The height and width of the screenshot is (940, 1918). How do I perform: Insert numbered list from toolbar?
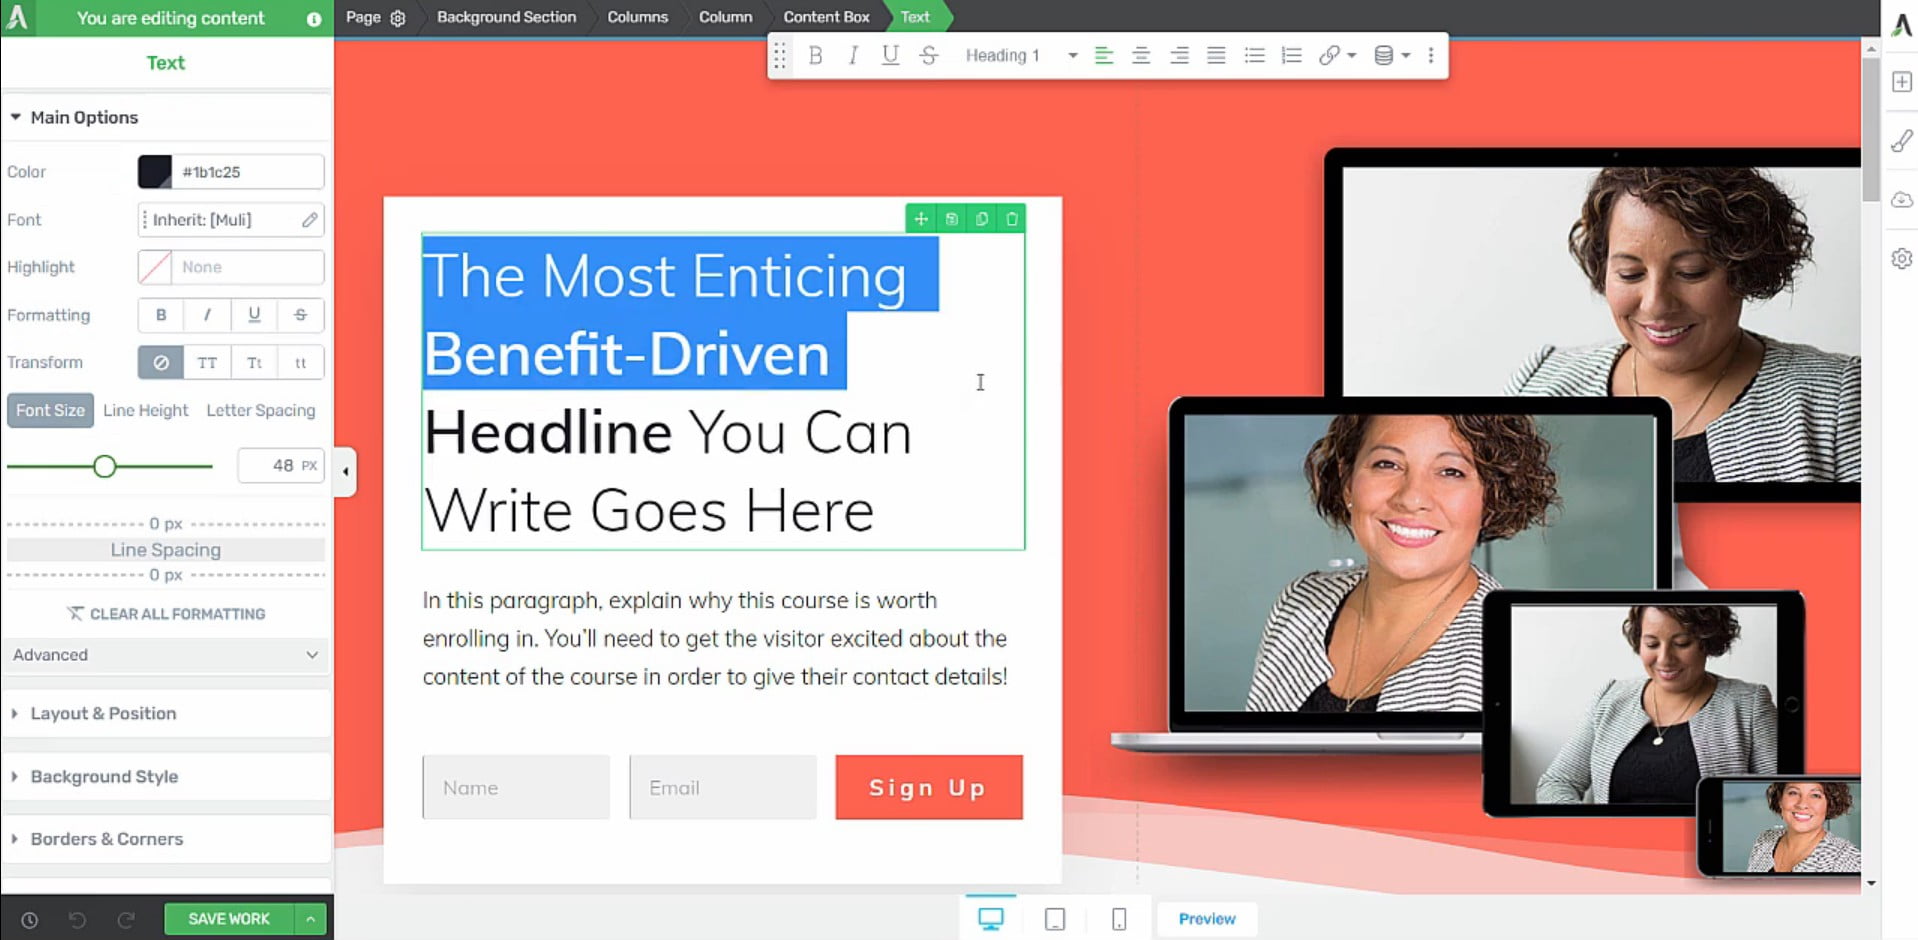coord(1292,55)
